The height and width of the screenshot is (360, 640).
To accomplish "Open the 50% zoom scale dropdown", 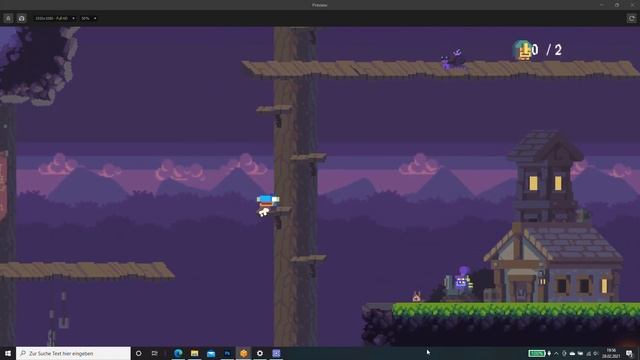I will 89,18.
